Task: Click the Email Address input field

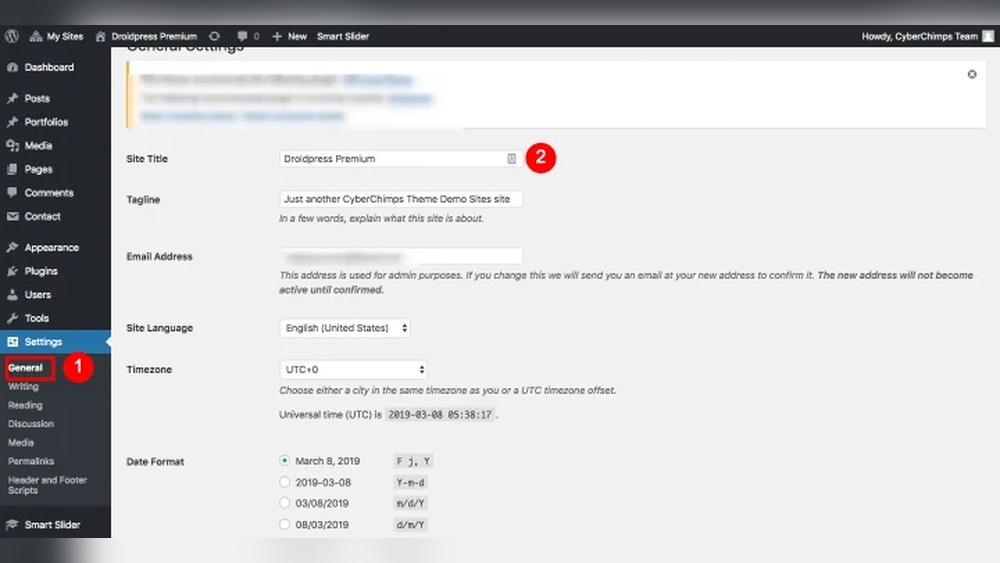Action: pyautogui.click(x=401, y=256)
